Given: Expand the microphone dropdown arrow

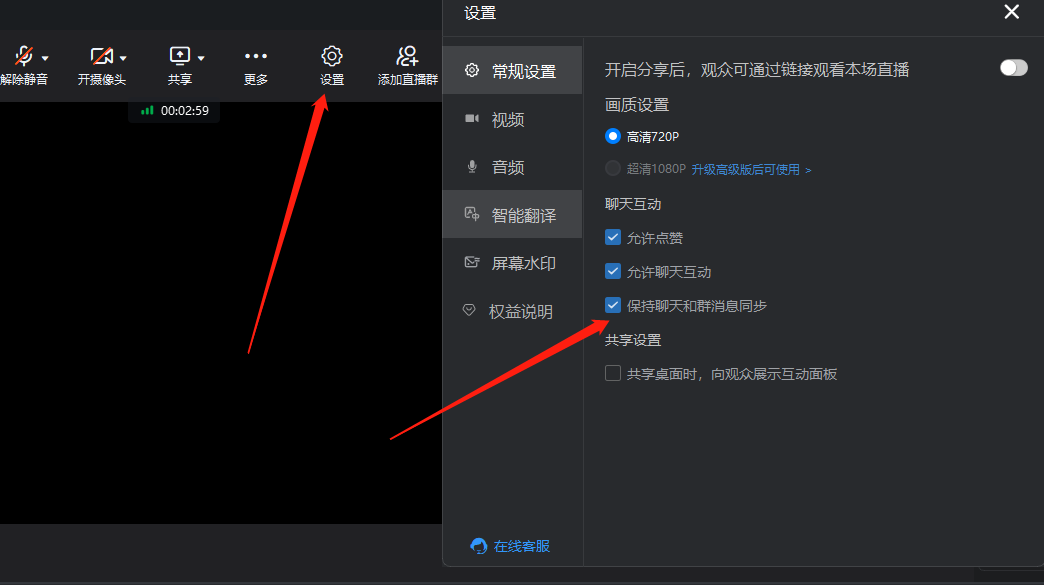Looking at the screenshot, I should (45, 58).
